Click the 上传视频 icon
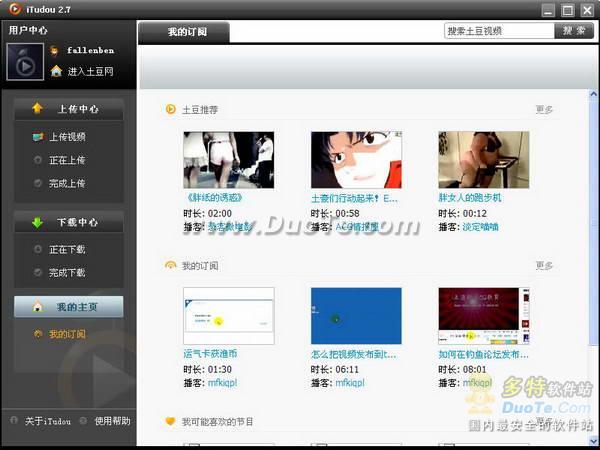Viewport: 600px width, 450px height. [x=38, y=137]
